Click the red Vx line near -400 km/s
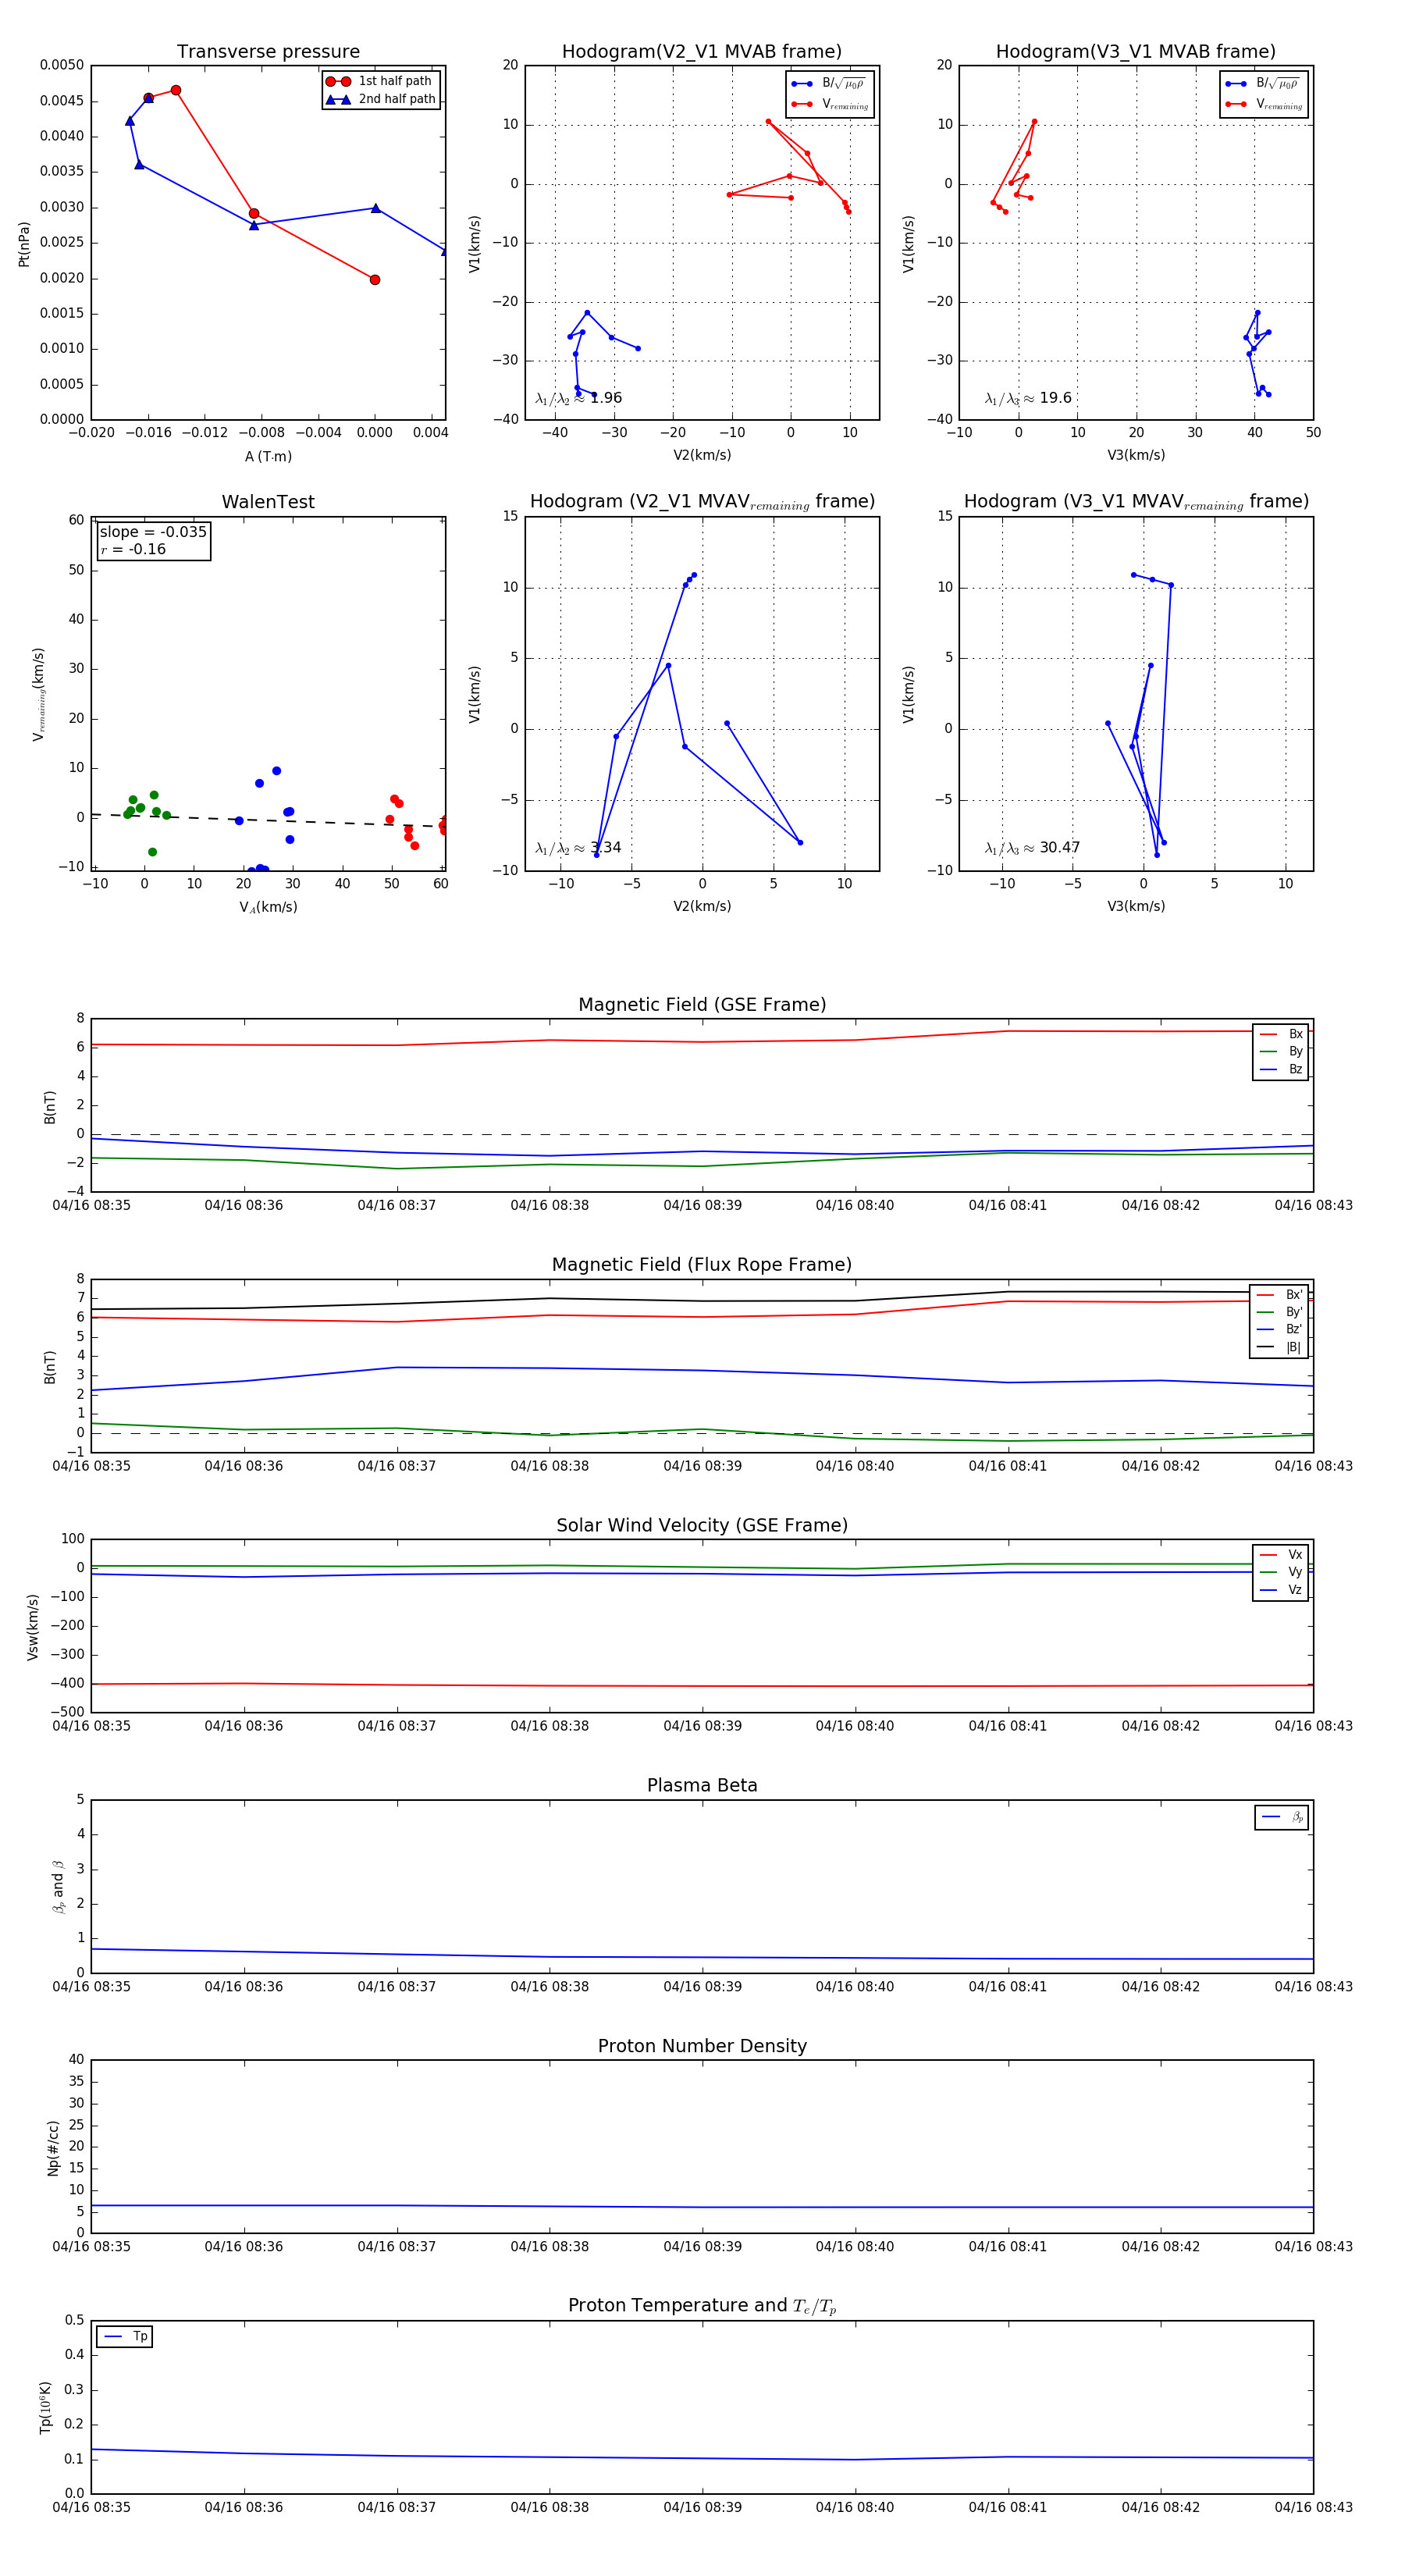This screenshot has width=1405, height=2576. (x=702, y=1686)
